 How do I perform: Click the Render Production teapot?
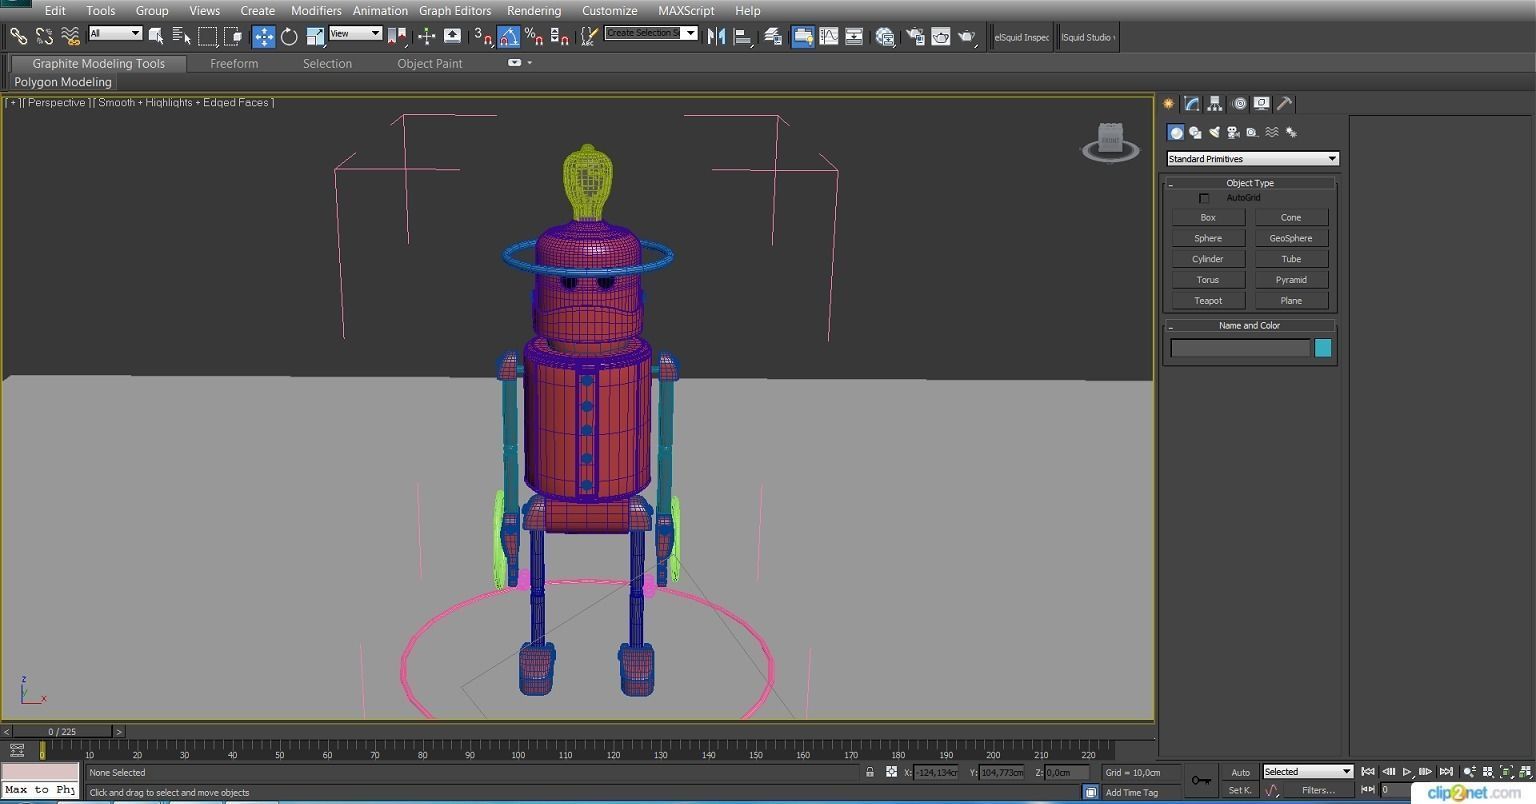click(966, 36)
